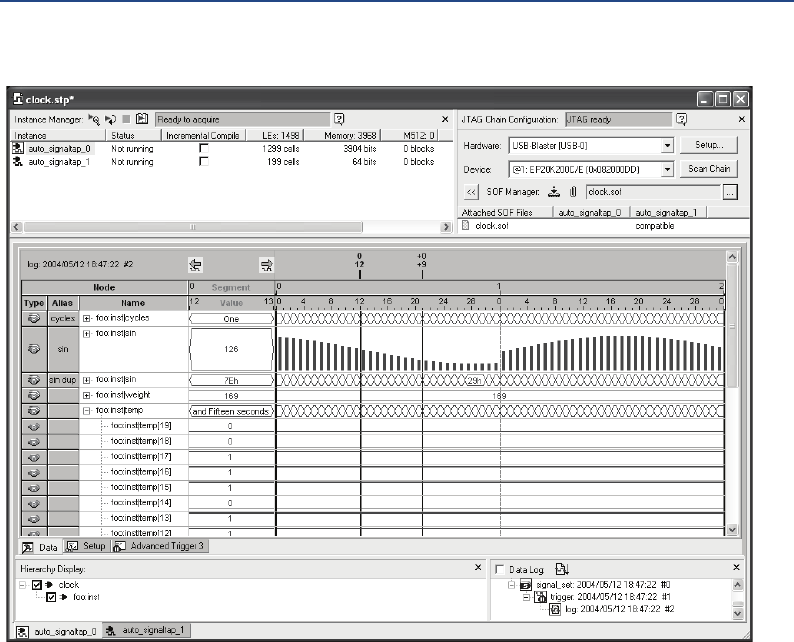Image resolution: width=794 pixels, height=642 pixels.
Task: Switch to the Setup tab
Action: coord(86,546)
